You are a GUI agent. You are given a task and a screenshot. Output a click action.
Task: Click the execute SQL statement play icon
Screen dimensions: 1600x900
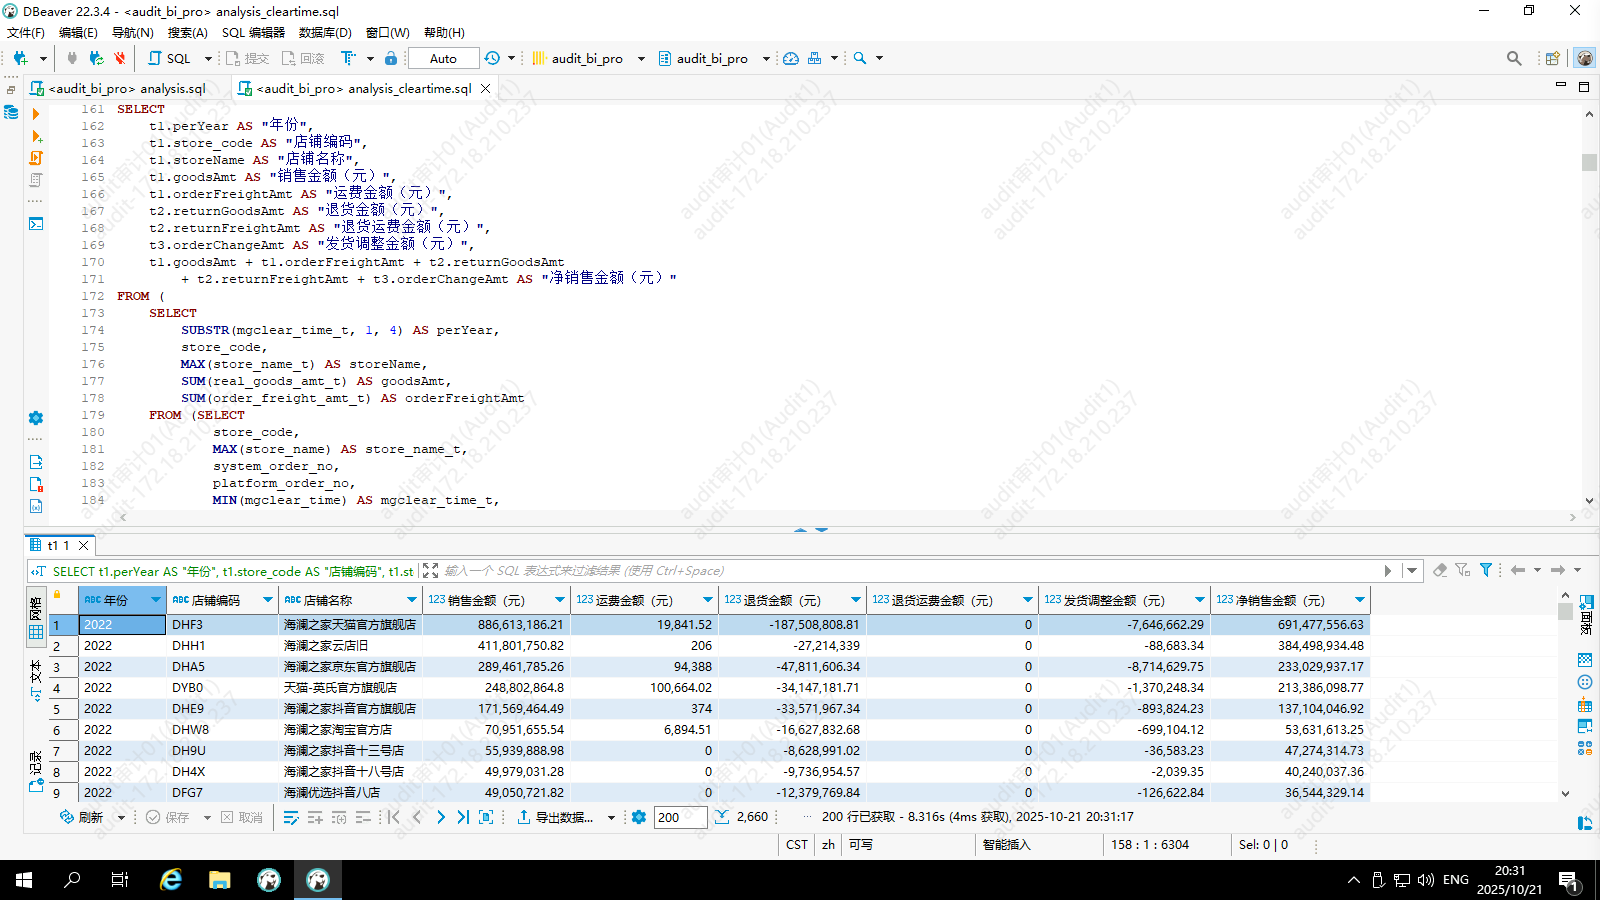click(36, 114)
